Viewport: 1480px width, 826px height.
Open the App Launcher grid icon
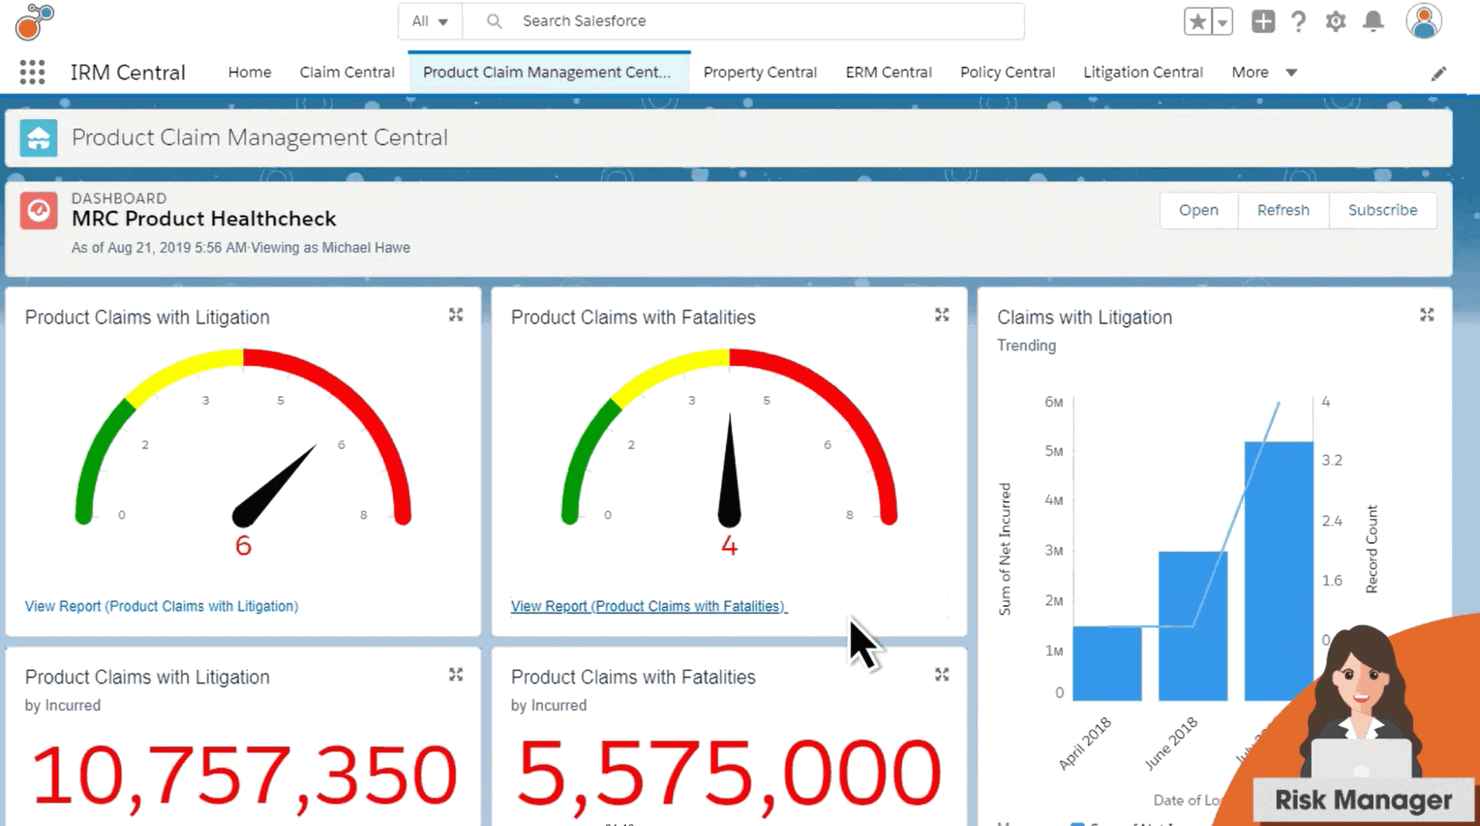(x=32, y=72)
